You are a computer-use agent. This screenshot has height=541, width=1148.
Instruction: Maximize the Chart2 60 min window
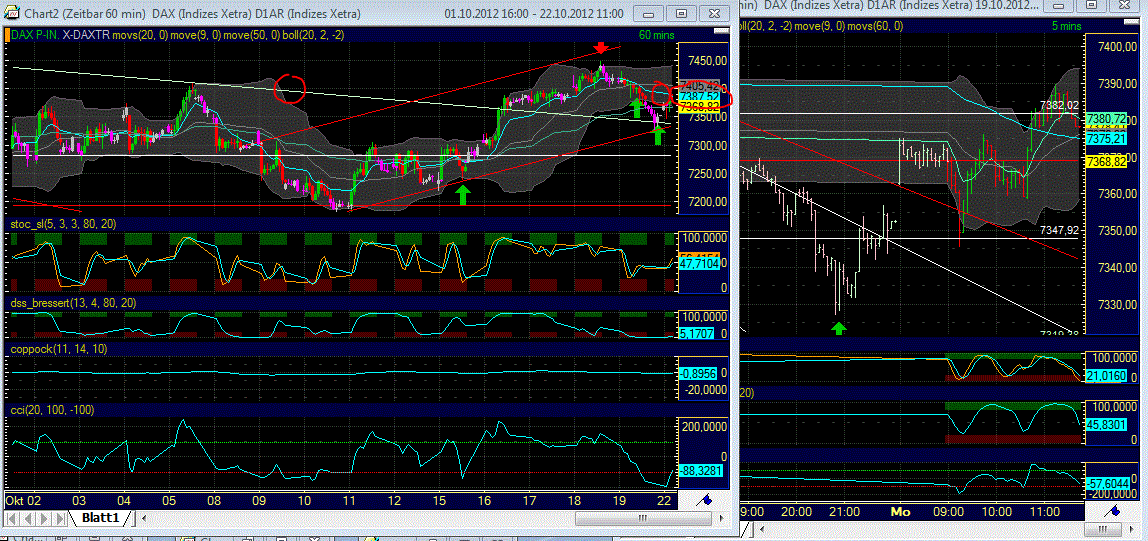681,13
